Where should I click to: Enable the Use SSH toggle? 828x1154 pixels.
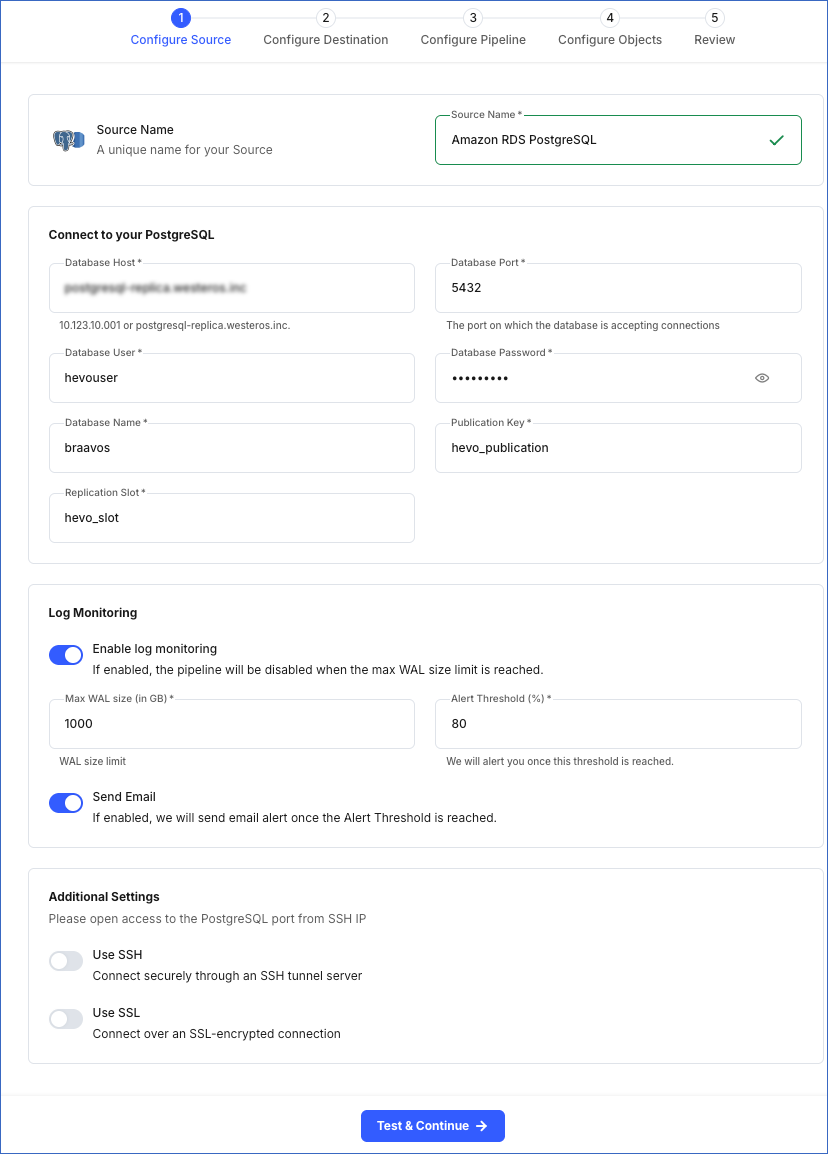click(66, 961)
